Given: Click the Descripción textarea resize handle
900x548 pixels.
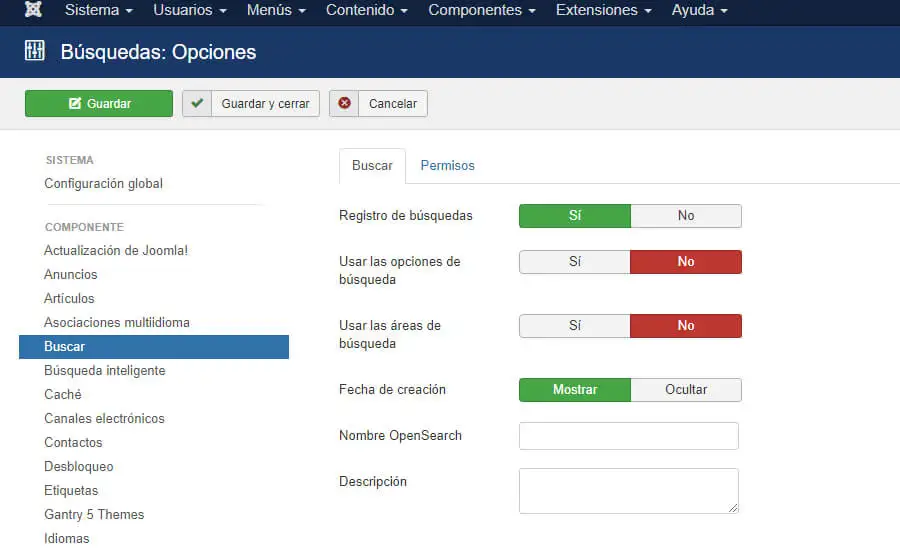Looking at the screenshot, I should (733, 508).
